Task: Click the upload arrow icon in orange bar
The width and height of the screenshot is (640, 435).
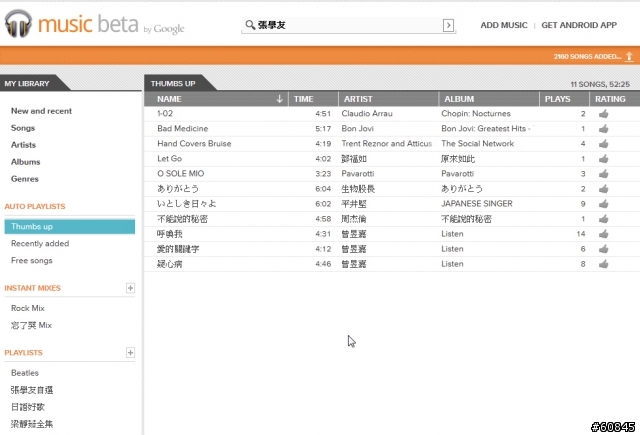Action: [x=629, y=56]
